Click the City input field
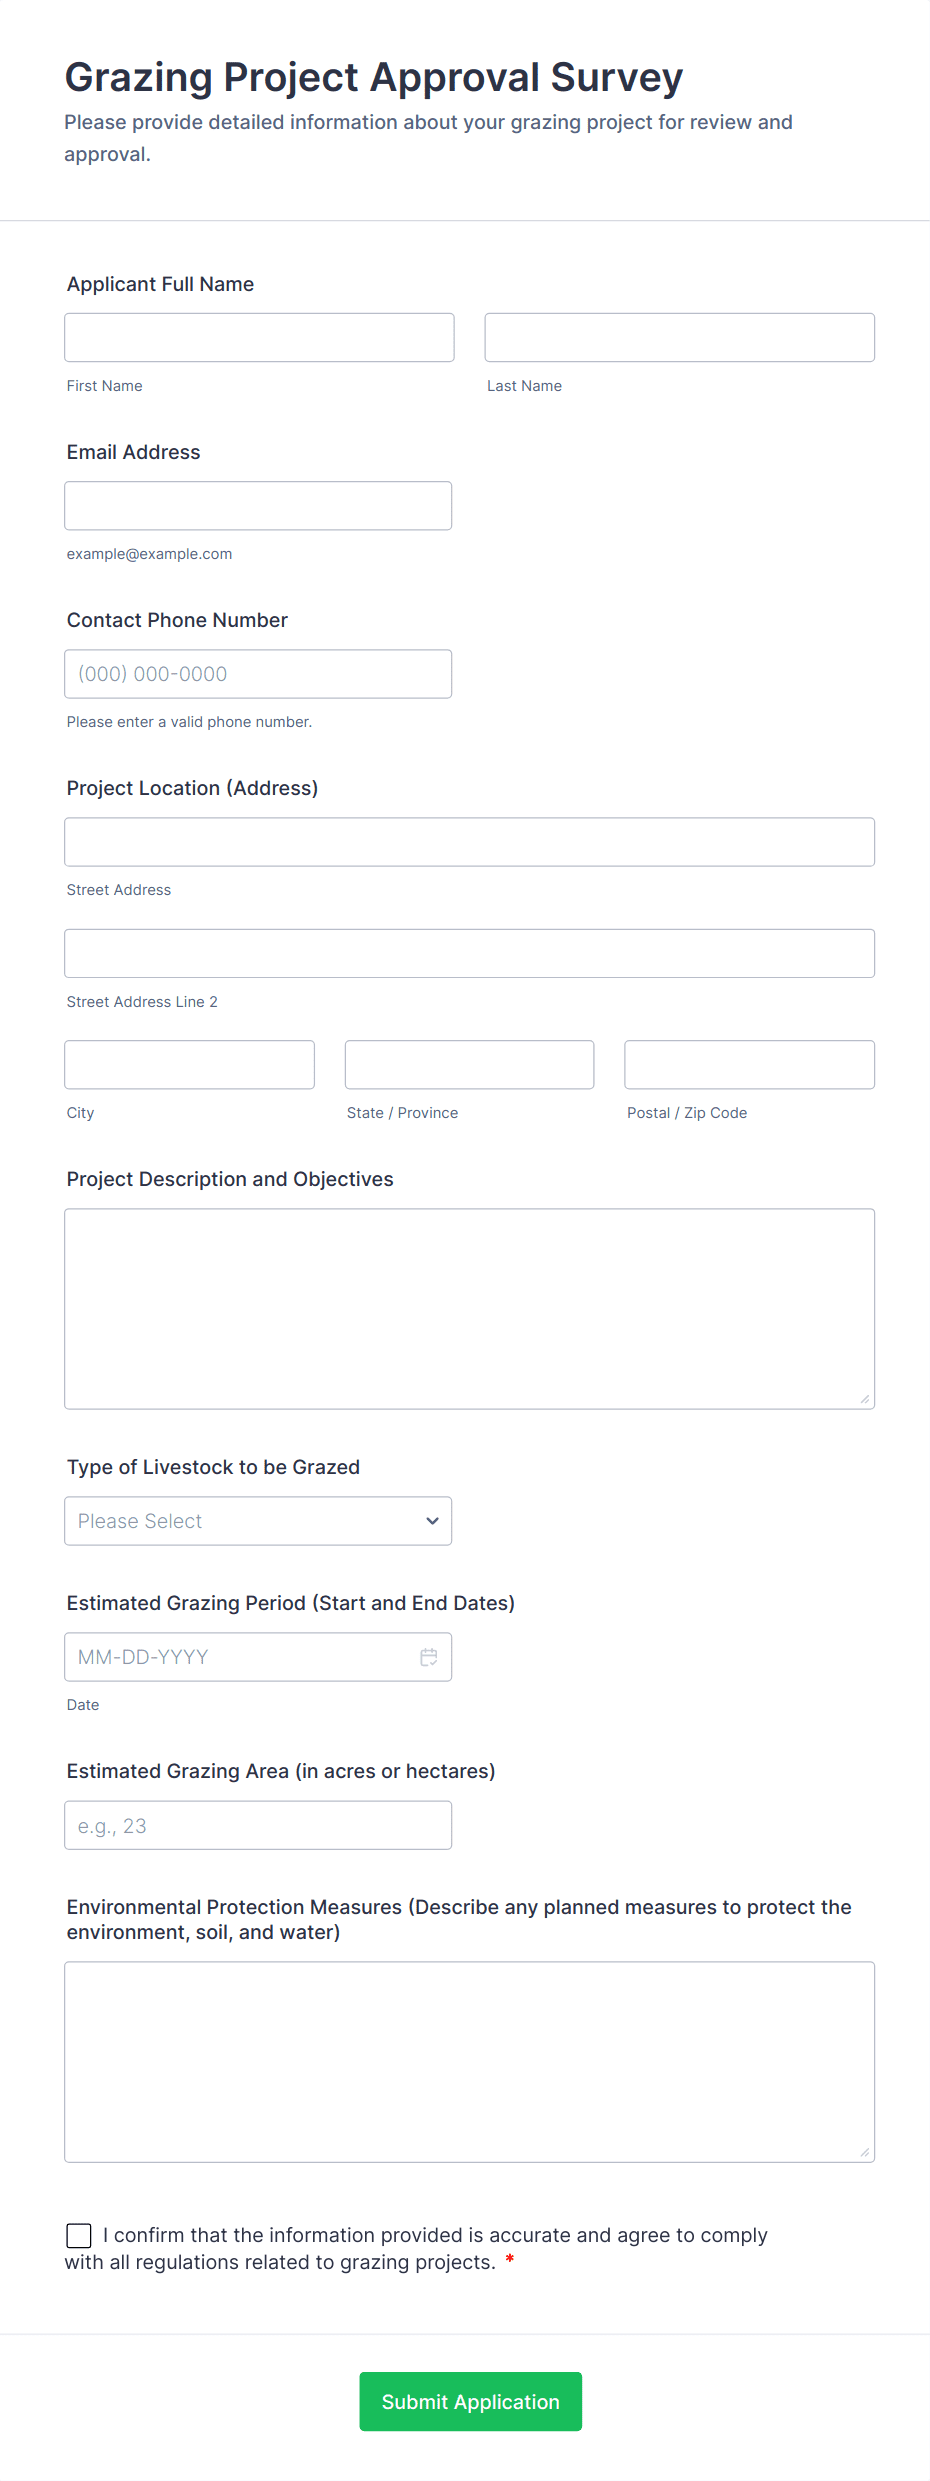 coord(190,1065)
